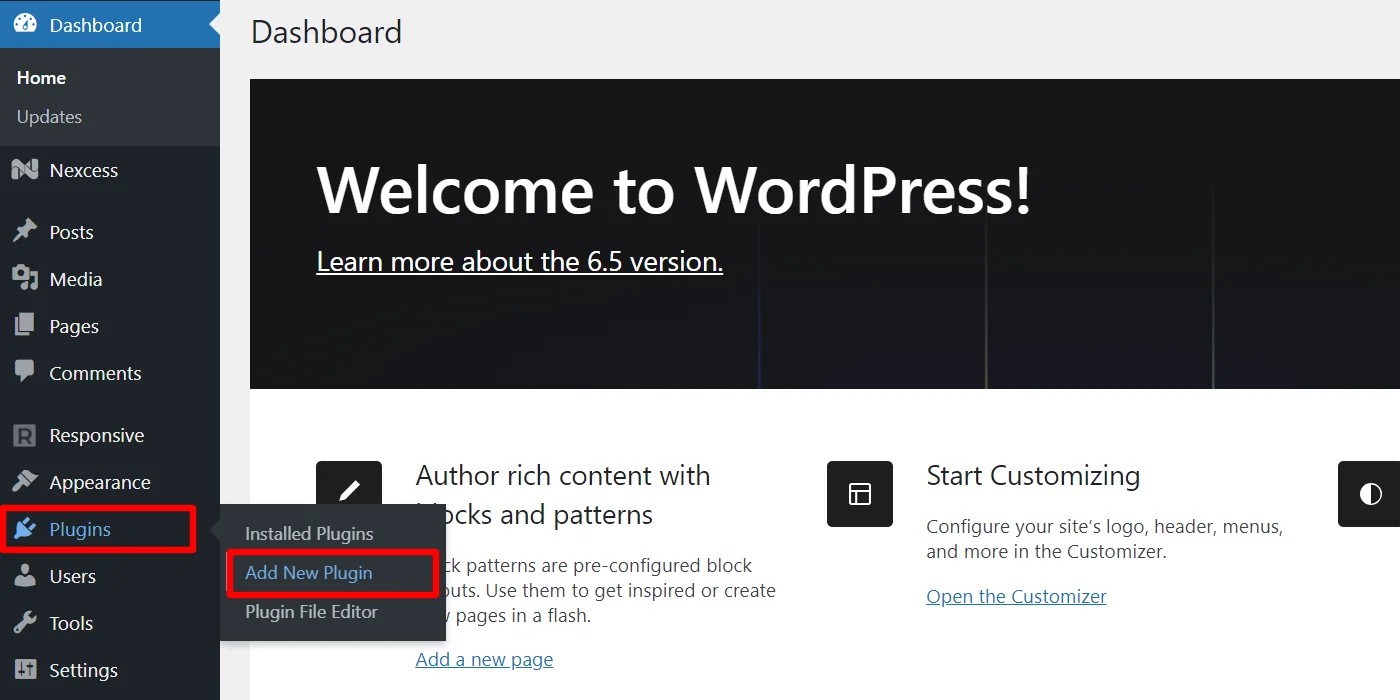
Task: Open the Responsive menu item
Action: tap(97, 436)
